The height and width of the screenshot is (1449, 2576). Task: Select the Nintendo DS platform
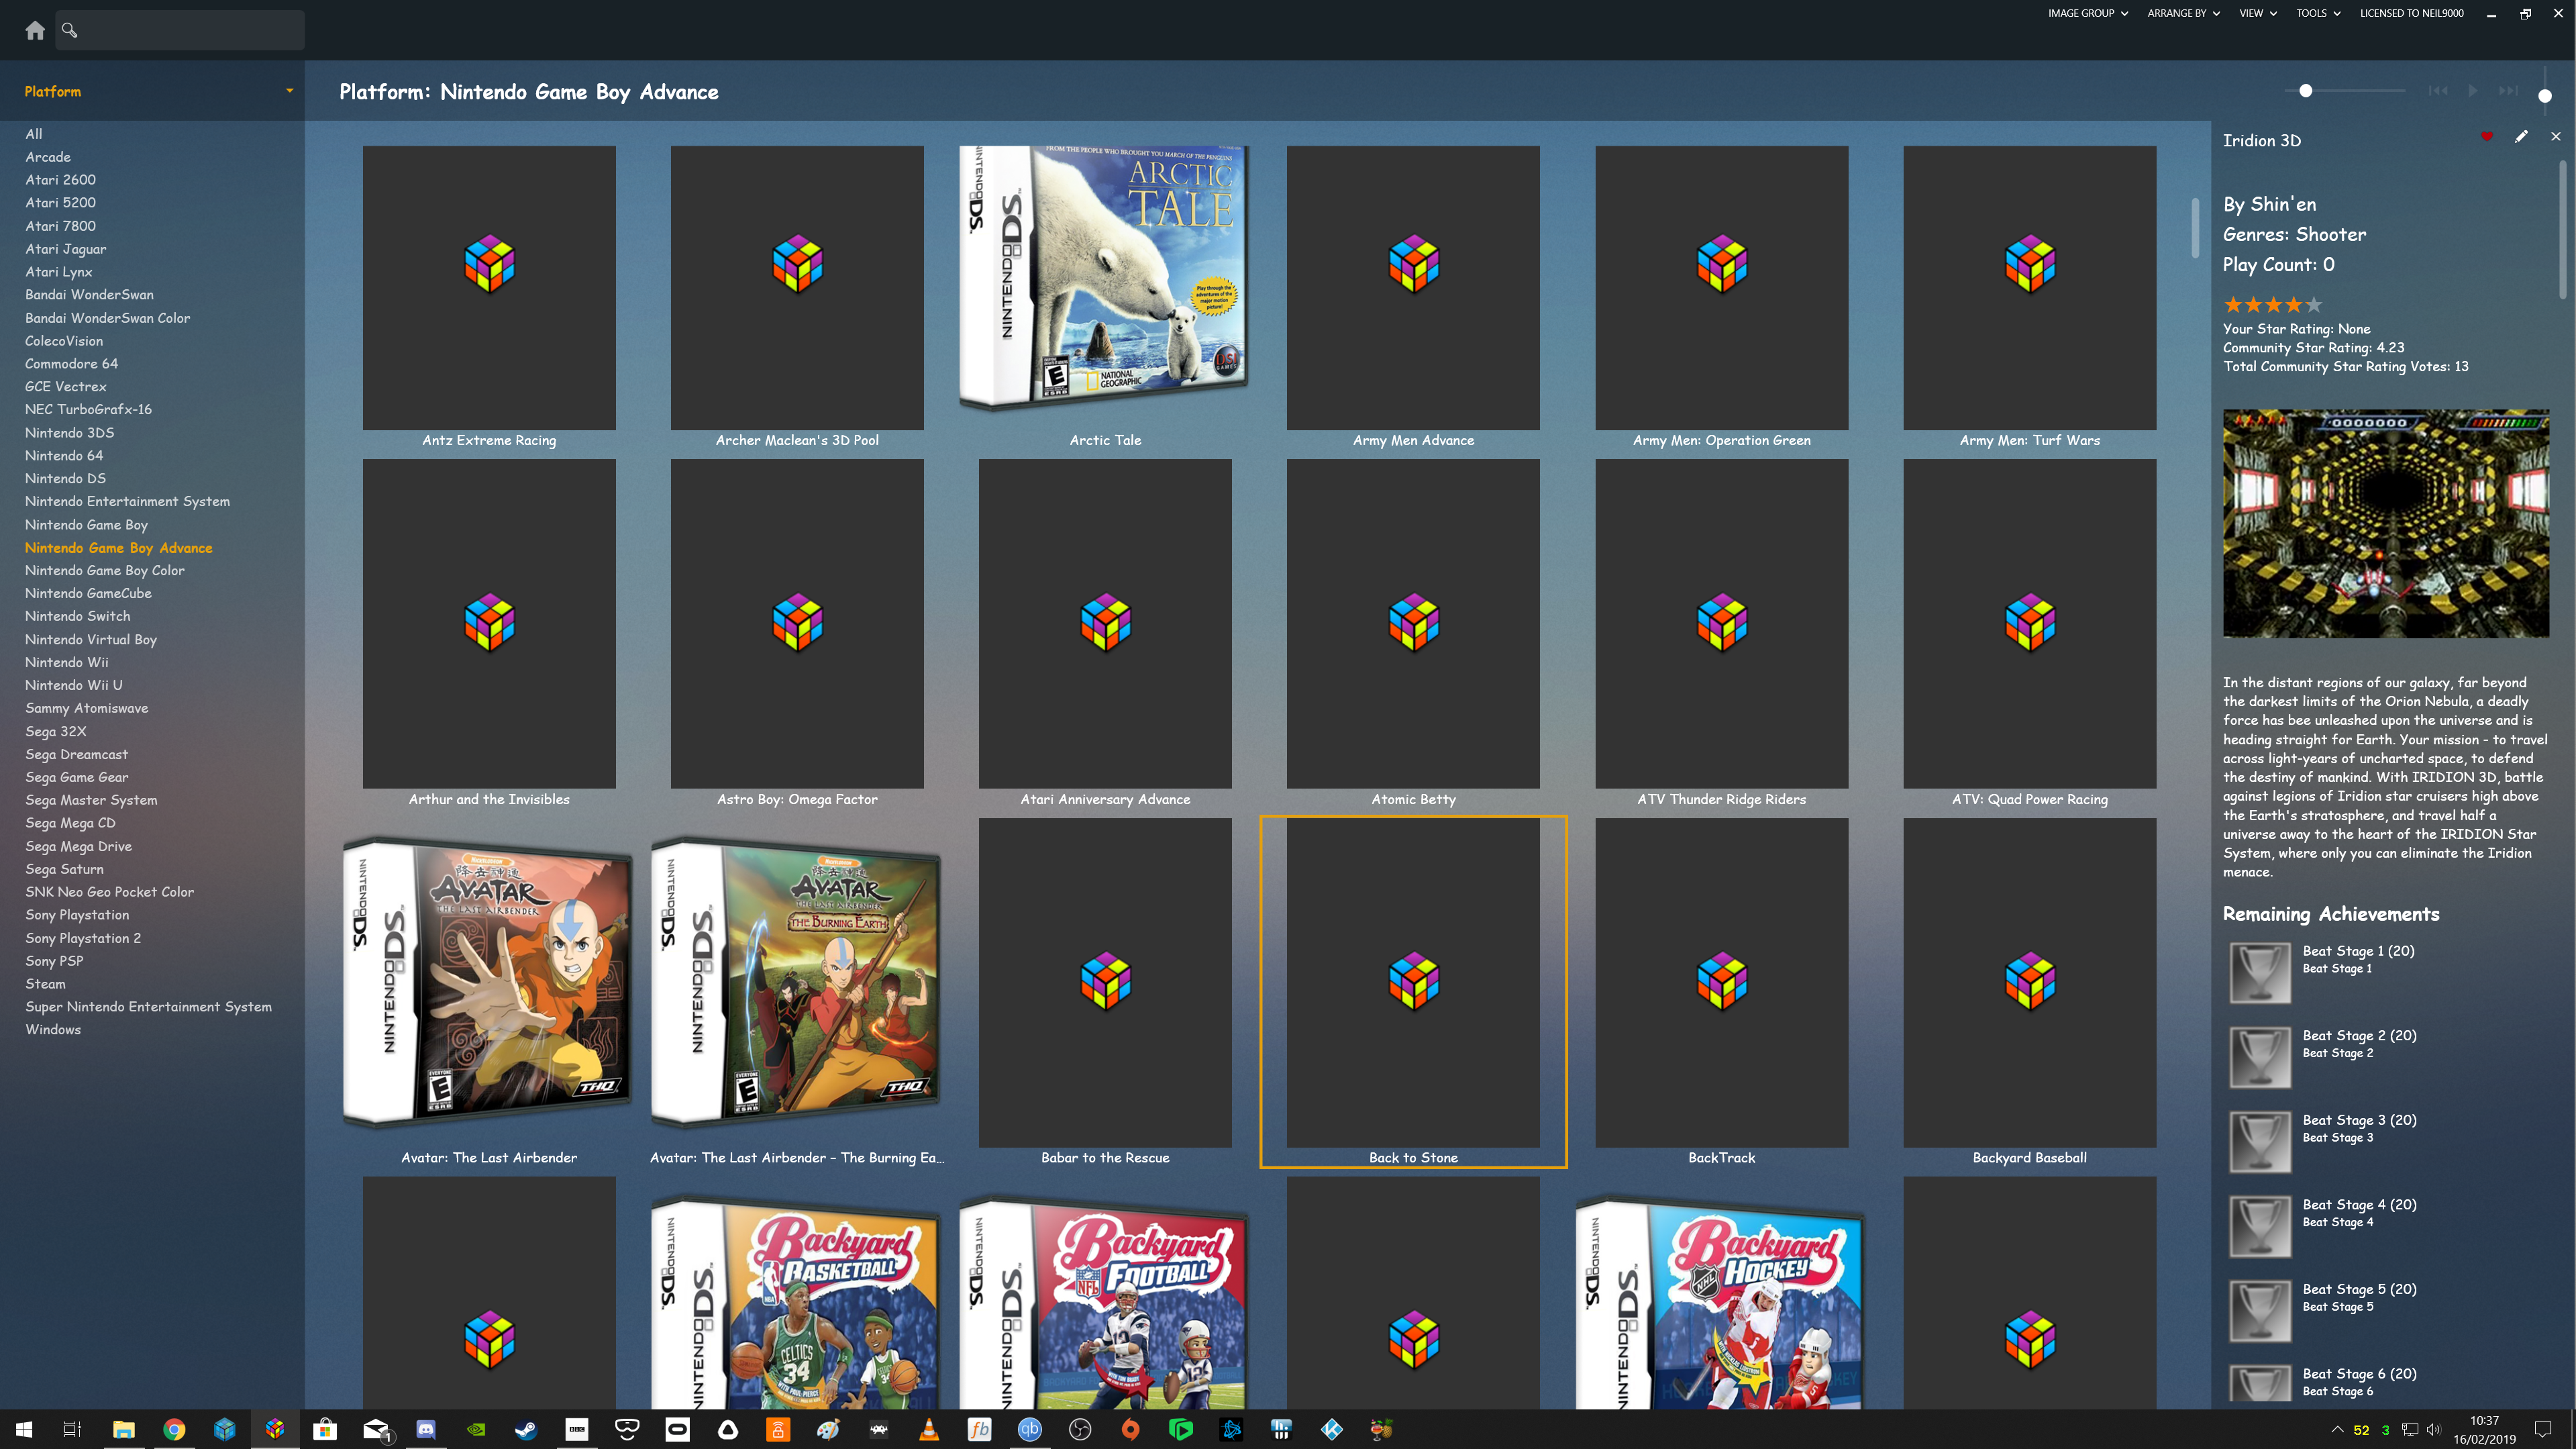click(x=65, y=478)
